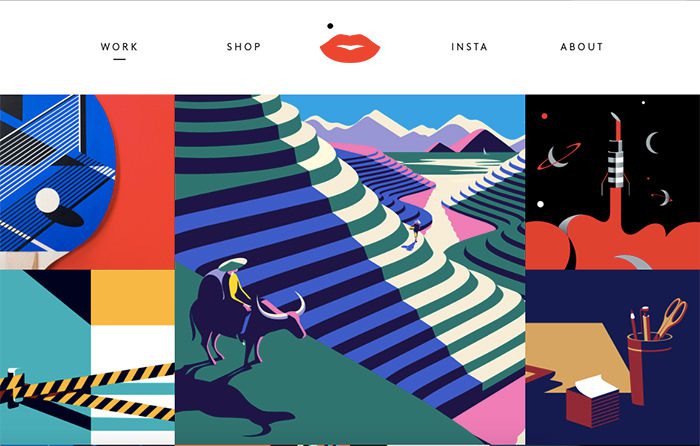This screenshot has width=700, height=446.
Task: Click the underline indicator beneath WORK
Action: click(x=119, y=59)
